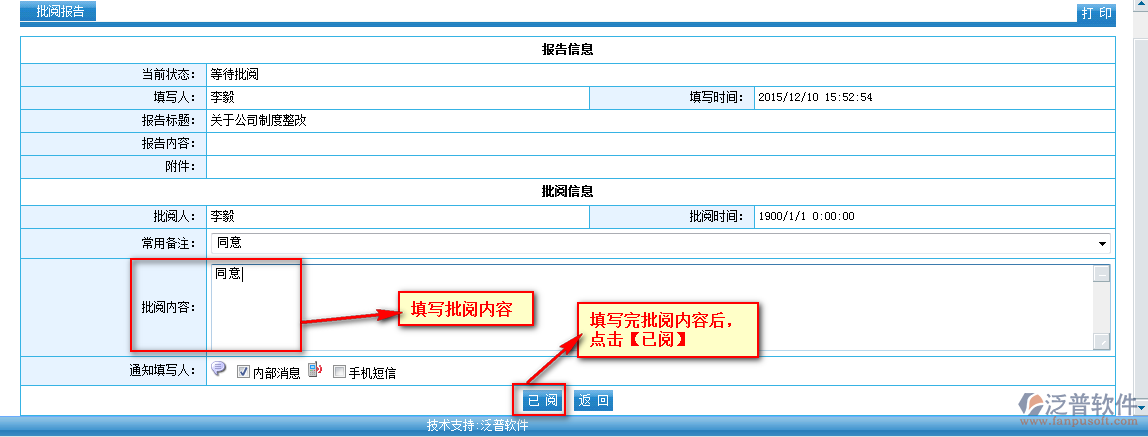Submit review with 已阅 button
This screenshot has height=437, width=1148.
click(x=543, y=401)
